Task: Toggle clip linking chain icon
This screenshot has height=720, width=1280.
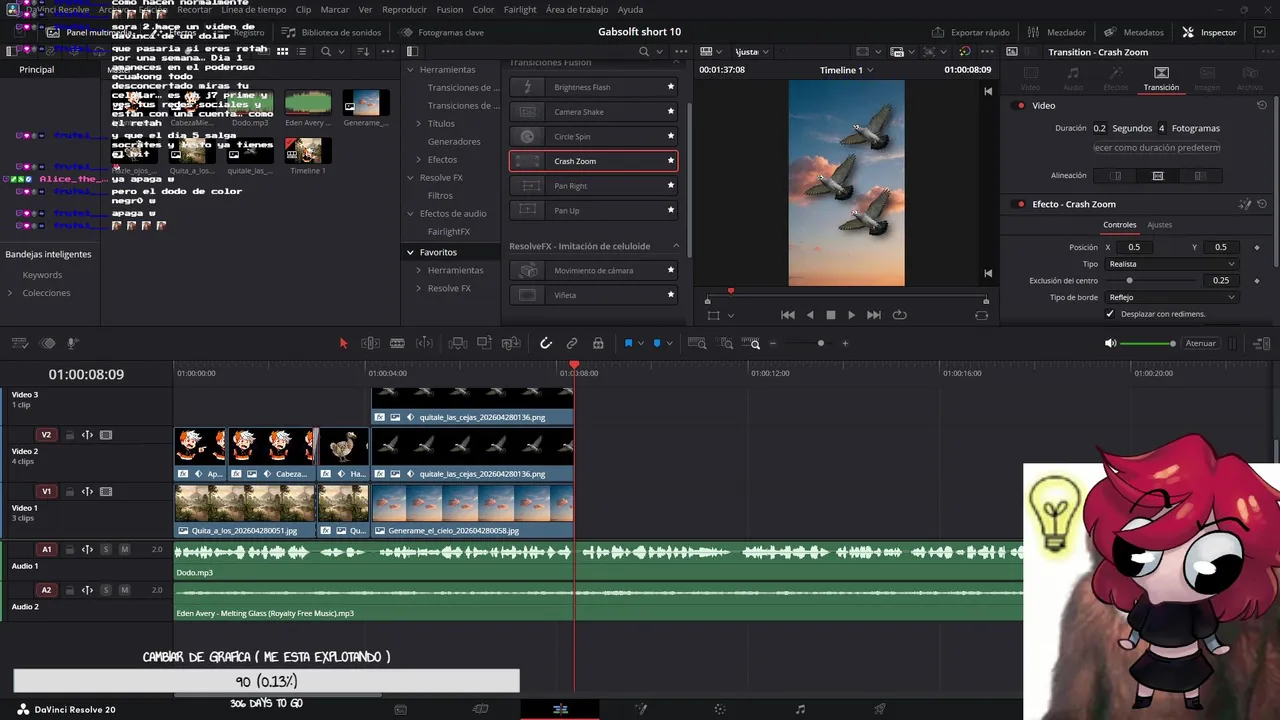Action: tap(572, 343)
